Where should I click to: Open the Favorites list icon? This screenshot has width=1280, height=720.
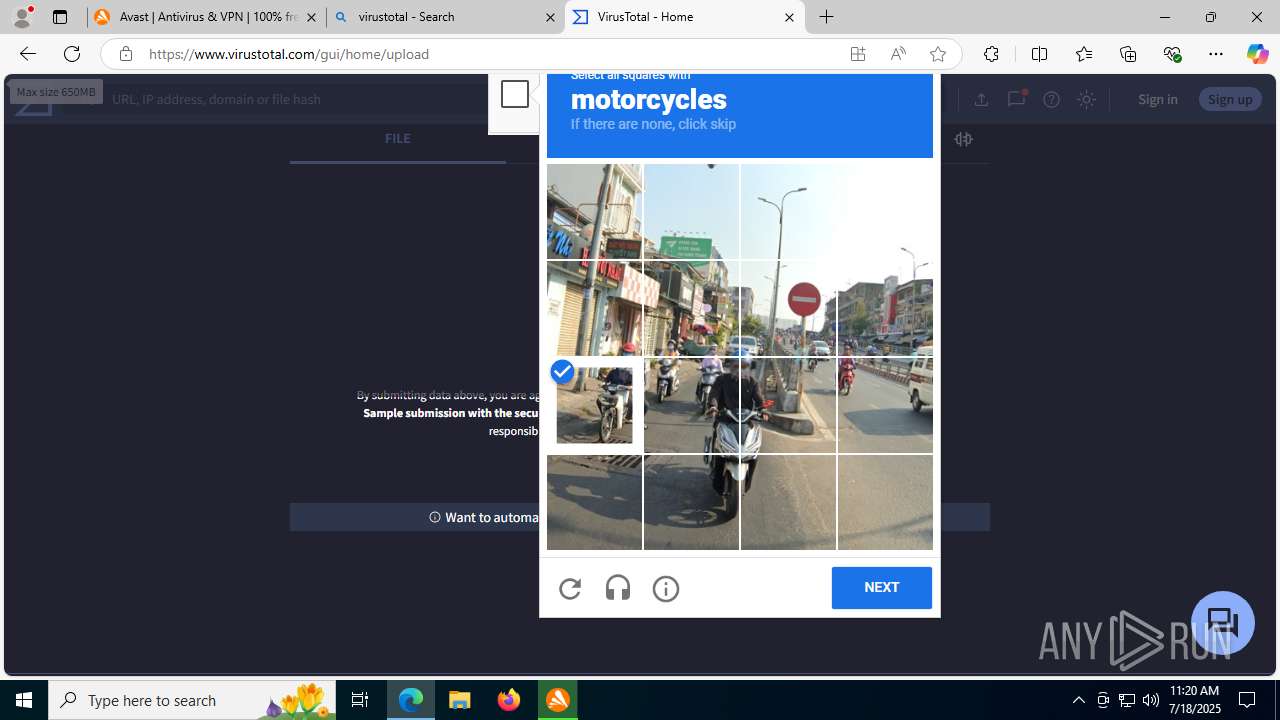point(1084,54)
